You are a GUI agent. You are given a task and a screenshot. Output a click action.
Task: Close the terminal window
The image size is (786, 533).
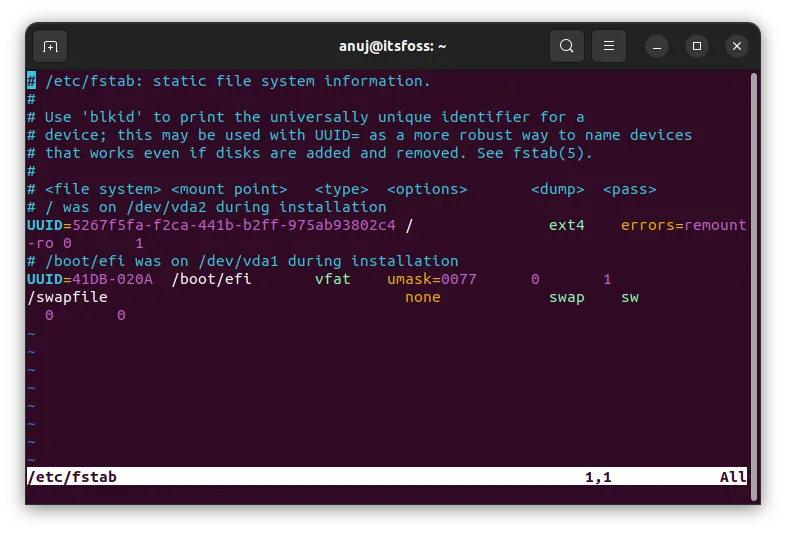tap(737, 46)
